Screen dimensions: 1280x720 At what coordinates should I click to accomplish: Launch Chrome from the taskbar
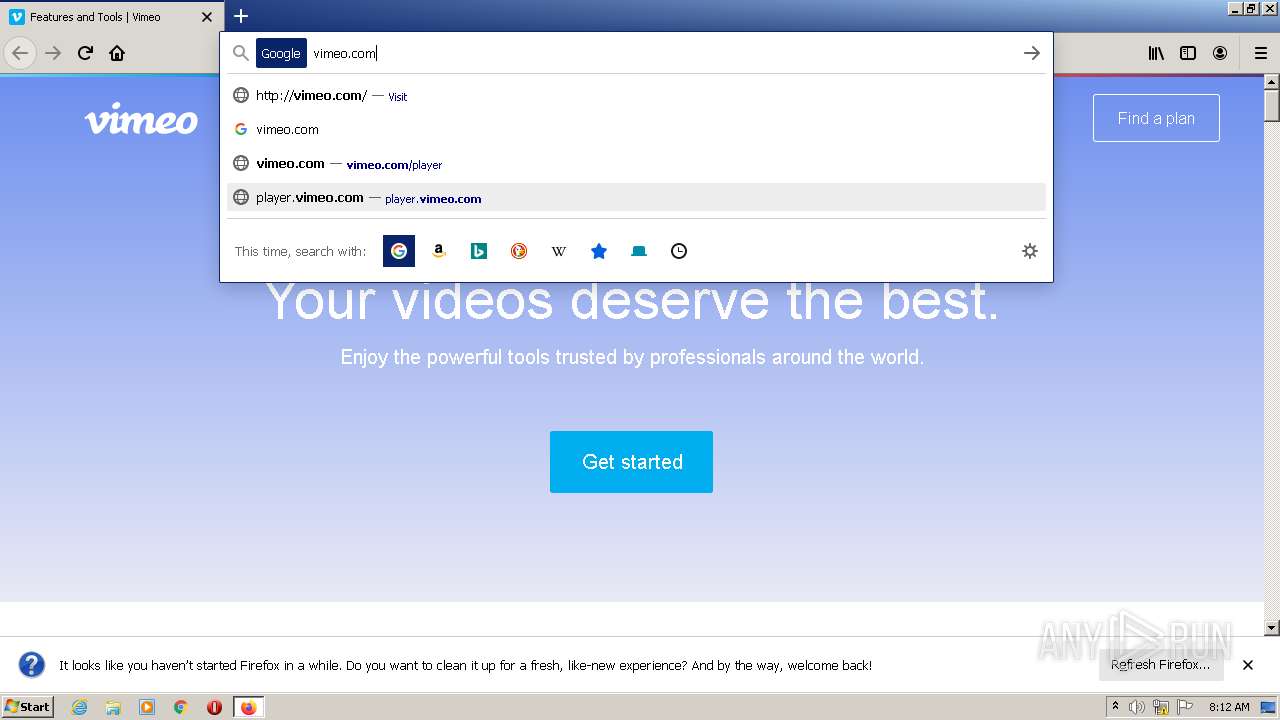tap(181, 707)
